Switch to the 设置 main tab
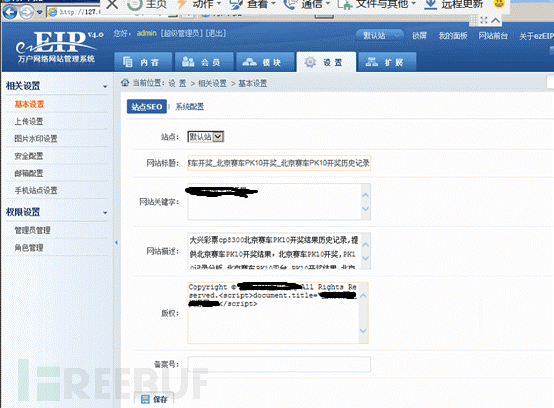 326,62
